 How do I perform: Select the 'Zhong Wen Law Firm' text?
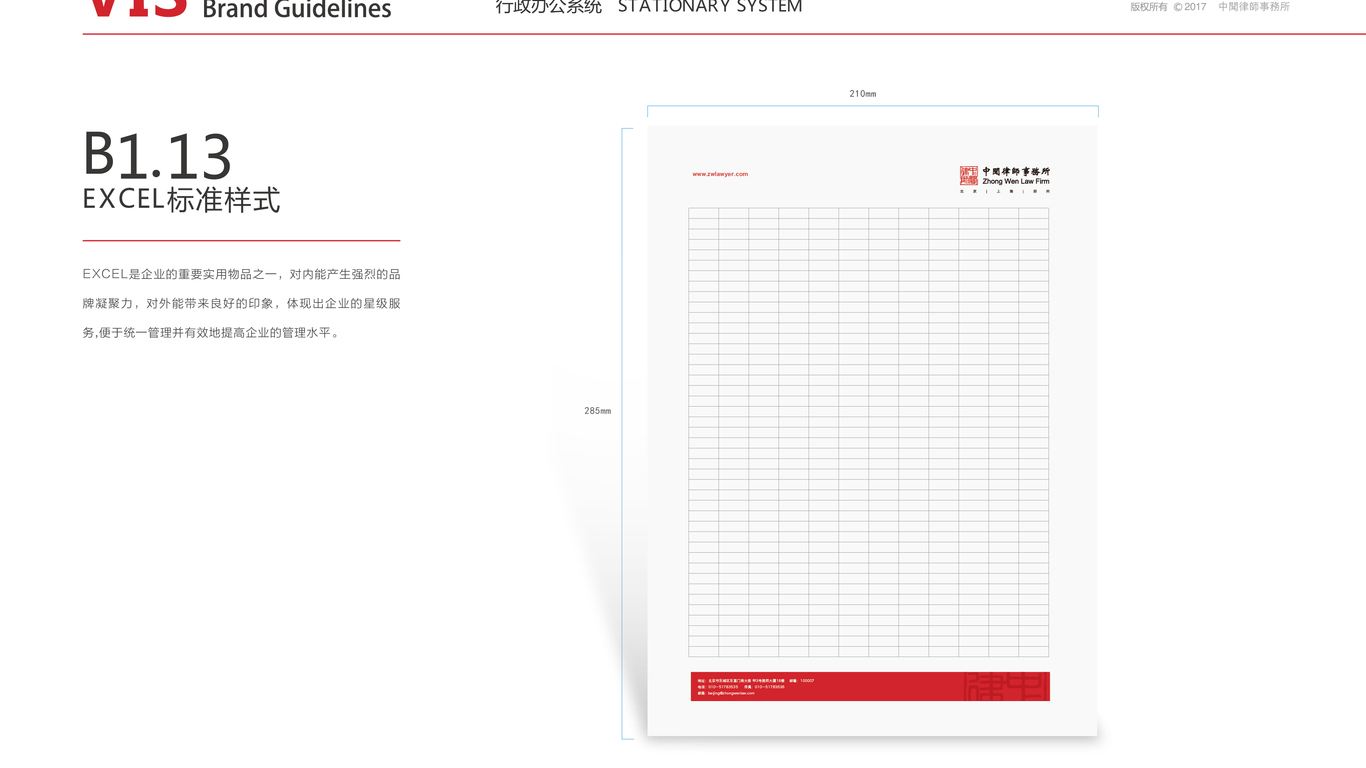(1016, 182)
